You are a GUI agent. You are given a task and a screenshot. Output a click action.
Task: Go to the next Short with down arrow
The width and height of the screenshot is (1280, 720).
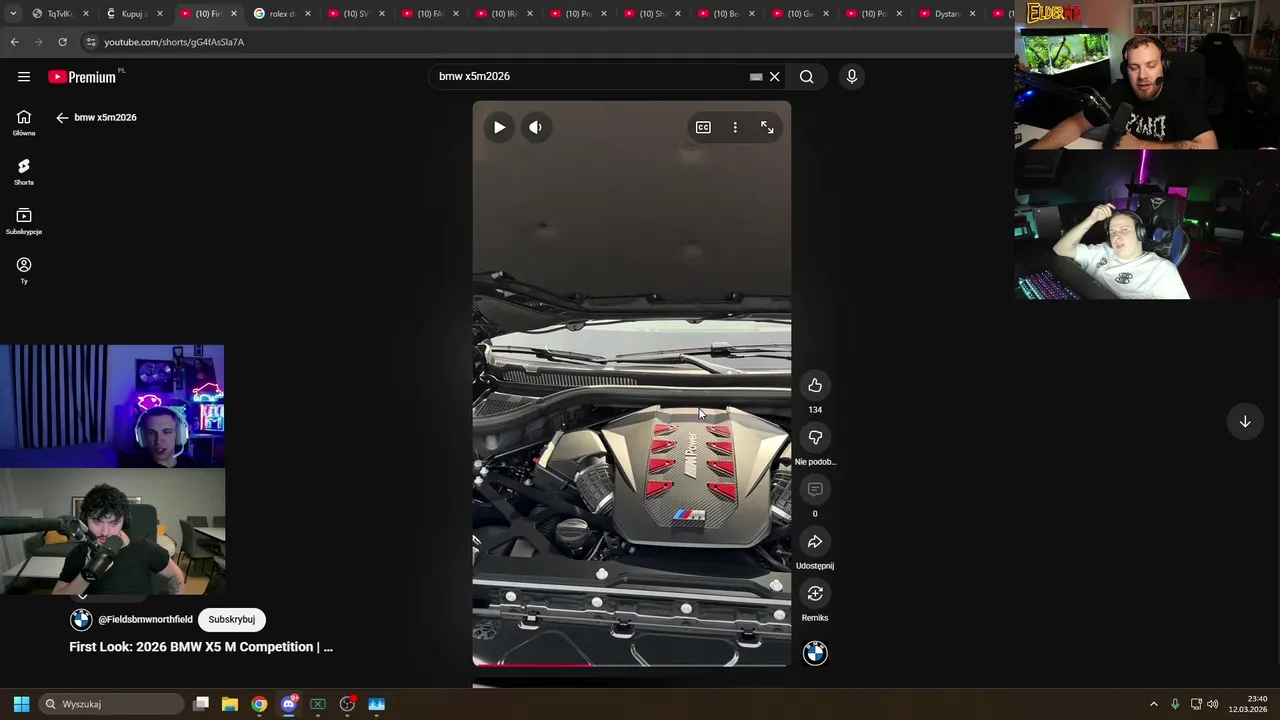tap(1245, 421)
